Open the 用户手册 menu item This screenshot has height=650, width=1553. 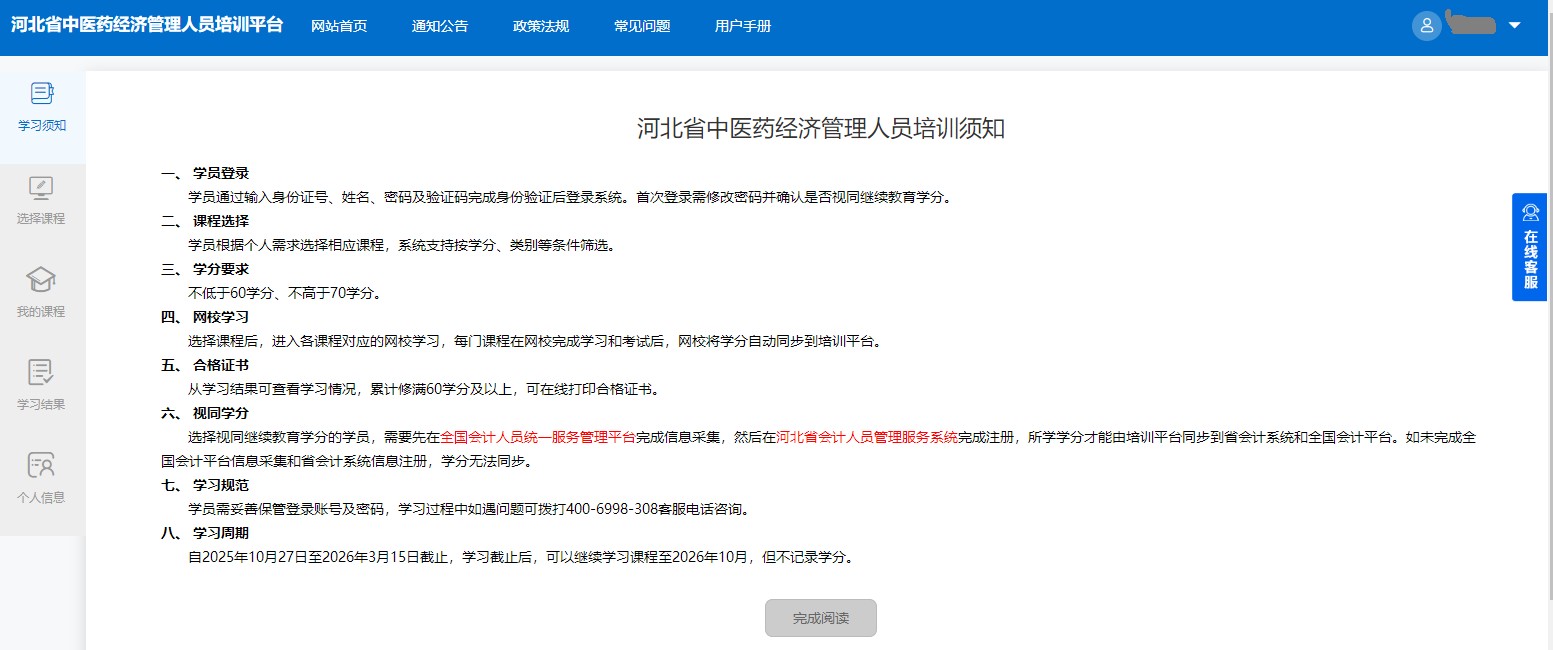[x=743, y=26]
